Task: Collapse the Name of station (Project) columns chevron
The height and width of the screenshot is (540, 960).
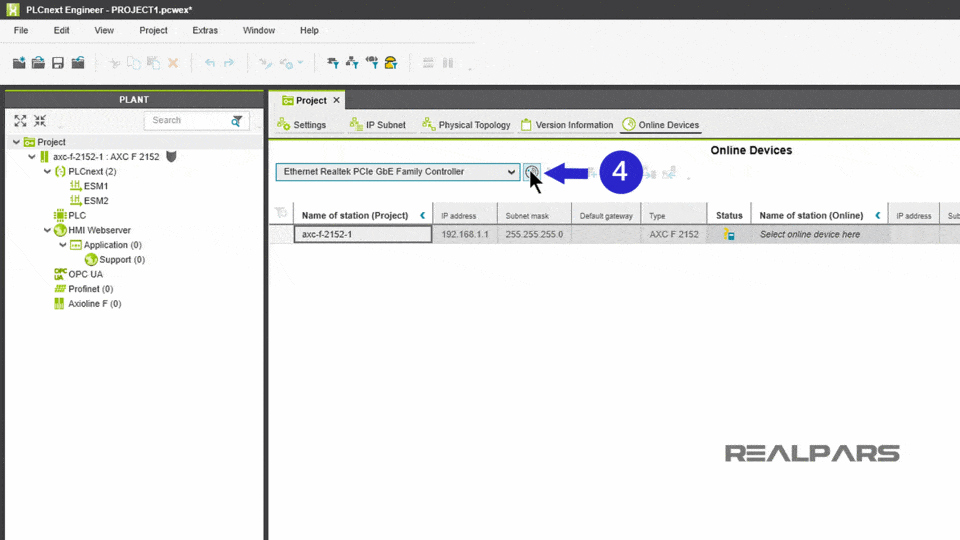Action: point(422,216)
